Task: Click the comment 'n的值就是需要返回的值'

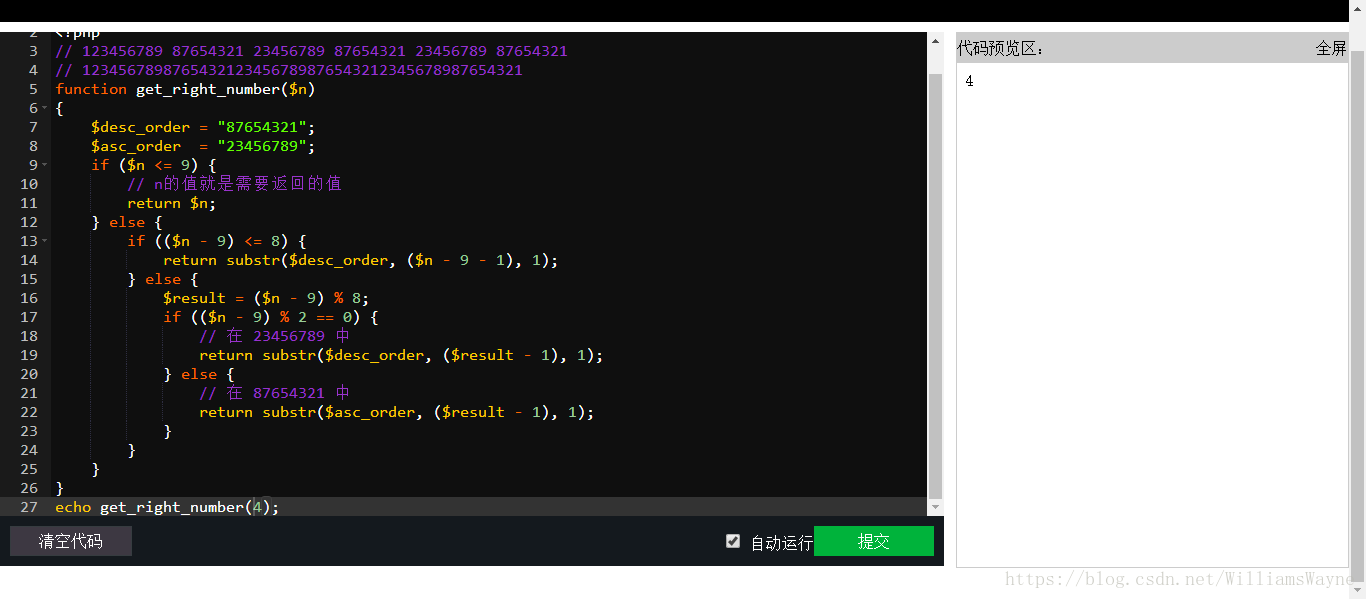Action: (x=235, y=184)
